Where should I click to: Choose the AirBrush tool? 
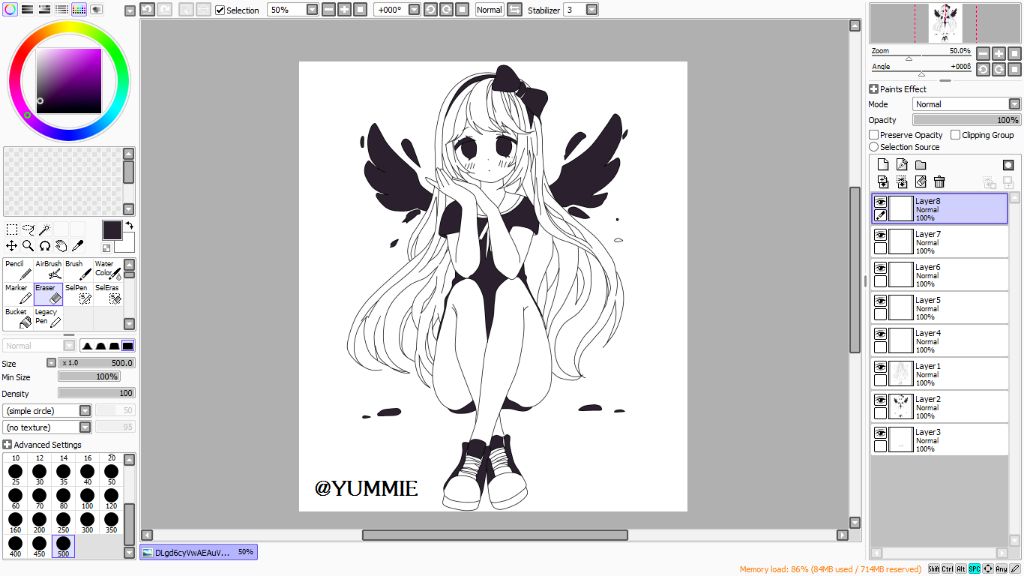click(48, 270)
